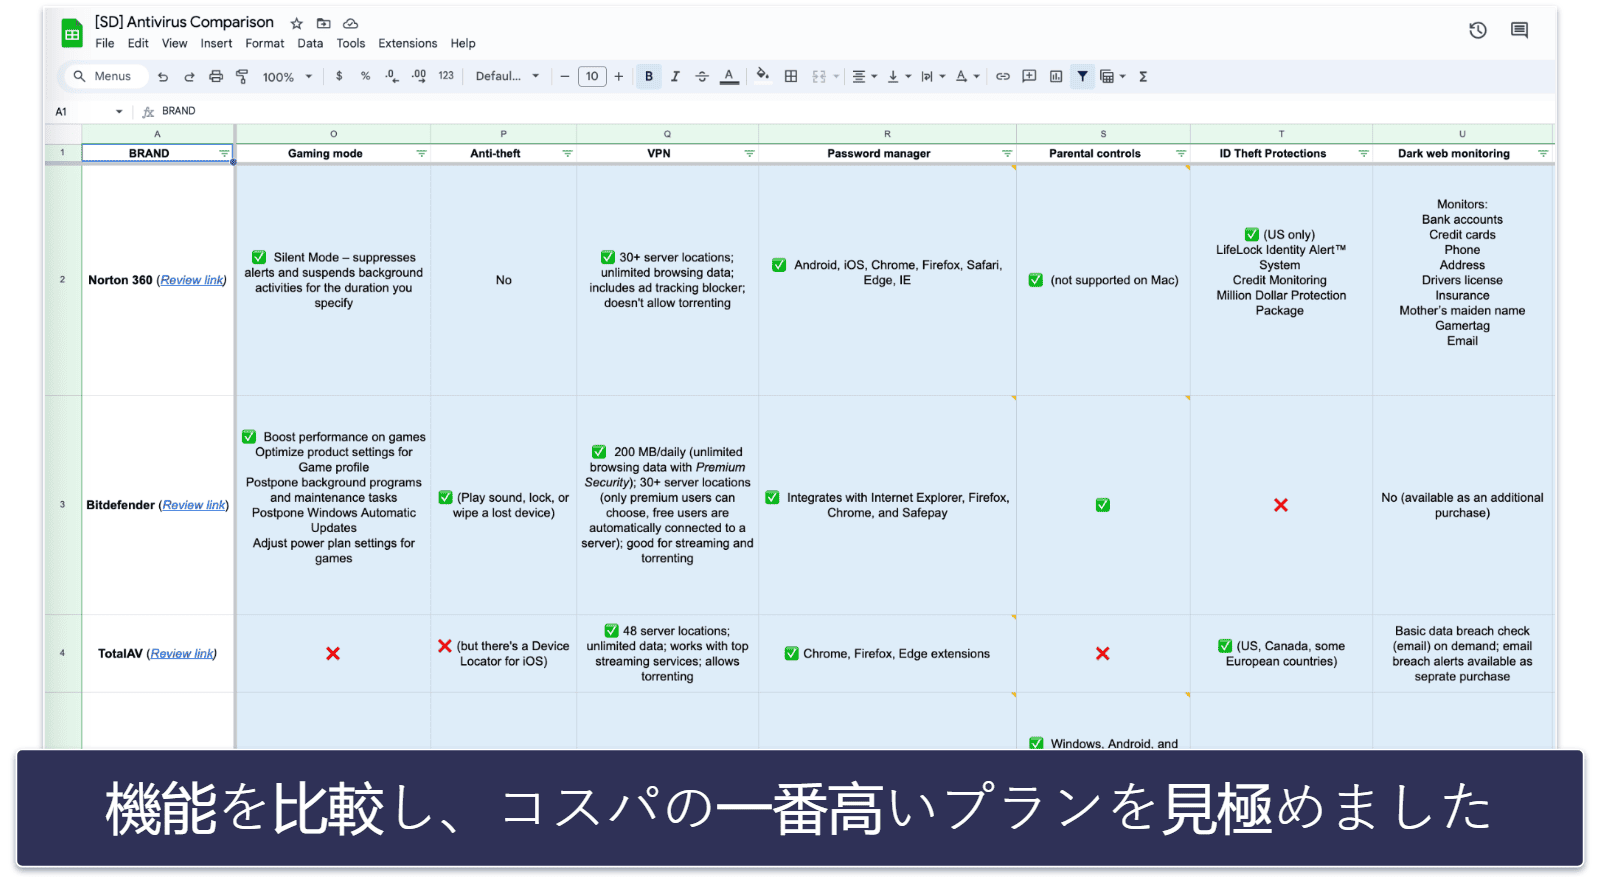Click the search icon in Menus box
Image resolution: width=1599 pixels, height=877 pixels.
80,76
